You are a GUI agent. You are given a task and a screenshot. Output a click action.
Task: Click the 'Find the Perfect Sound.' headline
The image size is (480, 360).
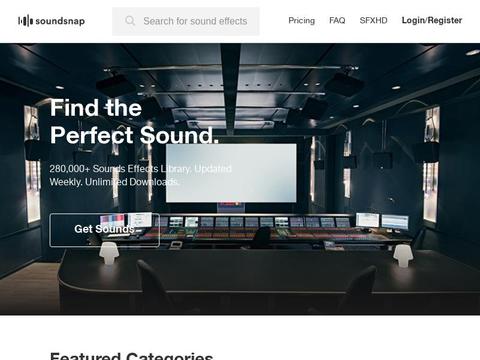pyautogui.click(x=134, y=121)
